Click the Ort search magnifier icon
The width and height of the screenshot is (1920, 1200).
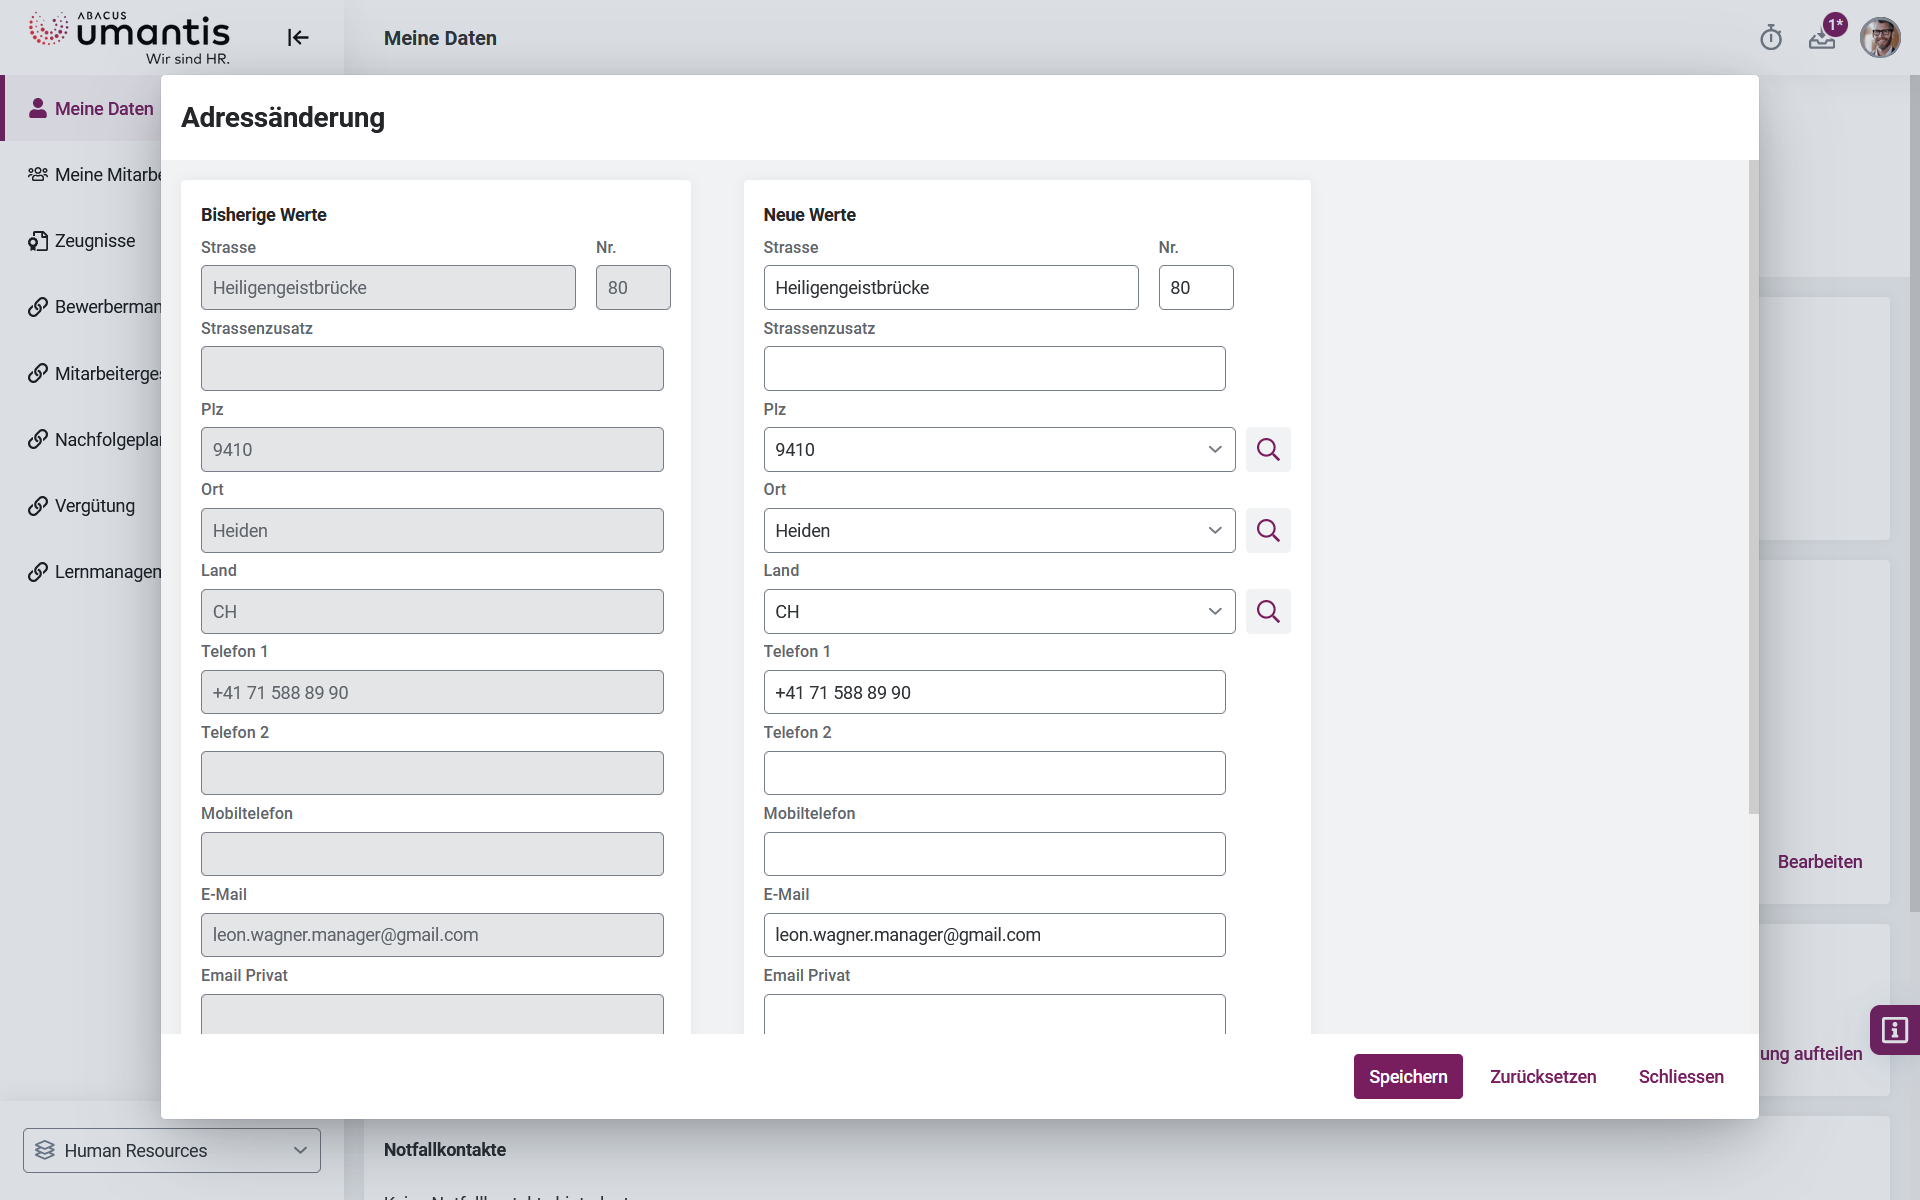tap(1267, 530)
